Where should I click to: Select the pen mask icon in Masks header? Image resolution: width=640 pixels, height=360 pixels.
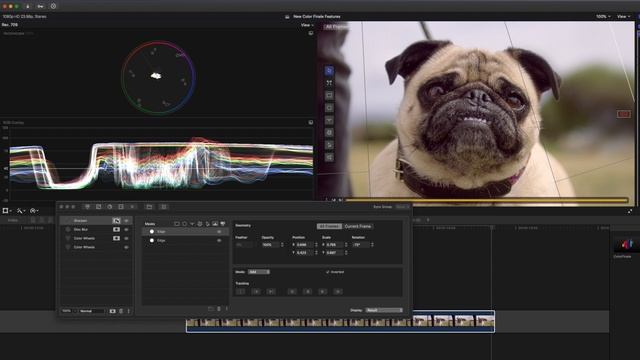coord(207,224)
